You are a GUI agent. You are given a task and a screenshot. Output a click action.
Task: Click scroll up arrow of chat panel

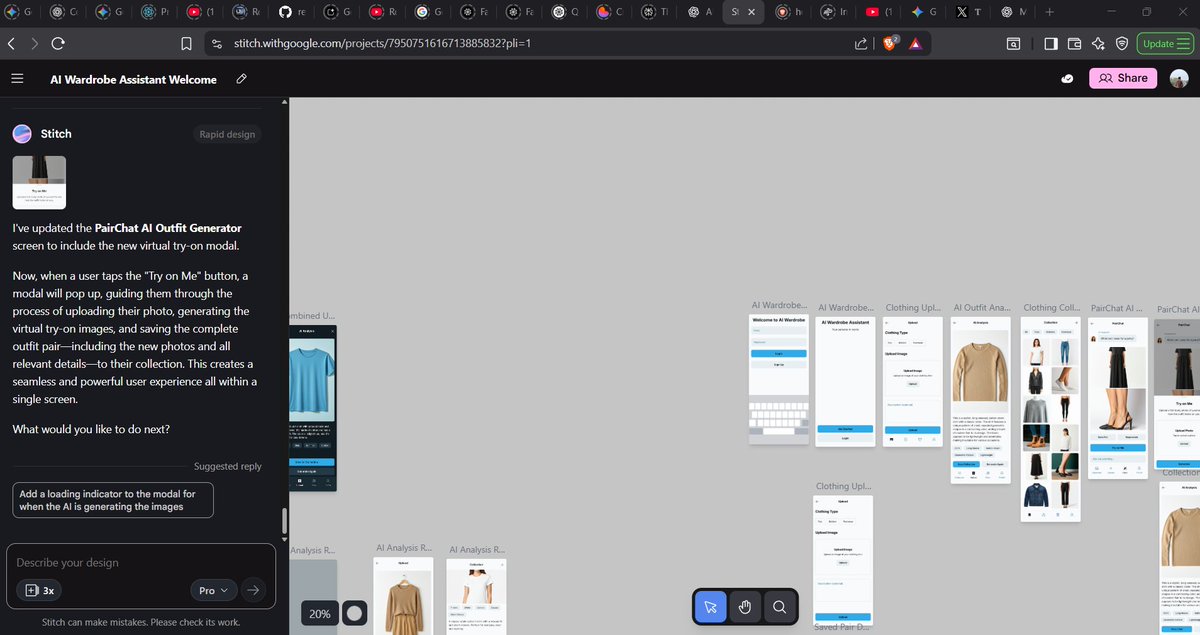(284, 102)
